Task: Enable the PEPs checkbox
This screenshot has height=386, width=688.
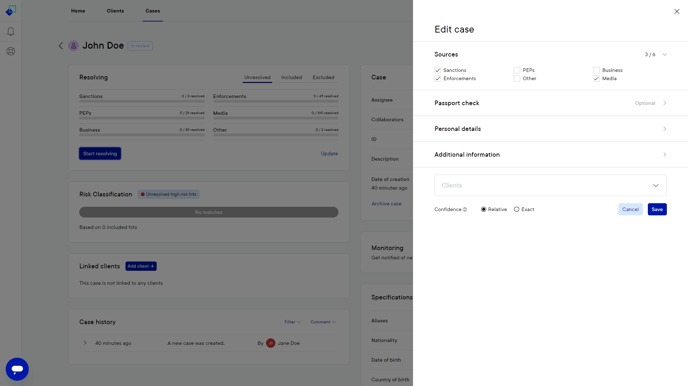Action: tap(517, 70)
